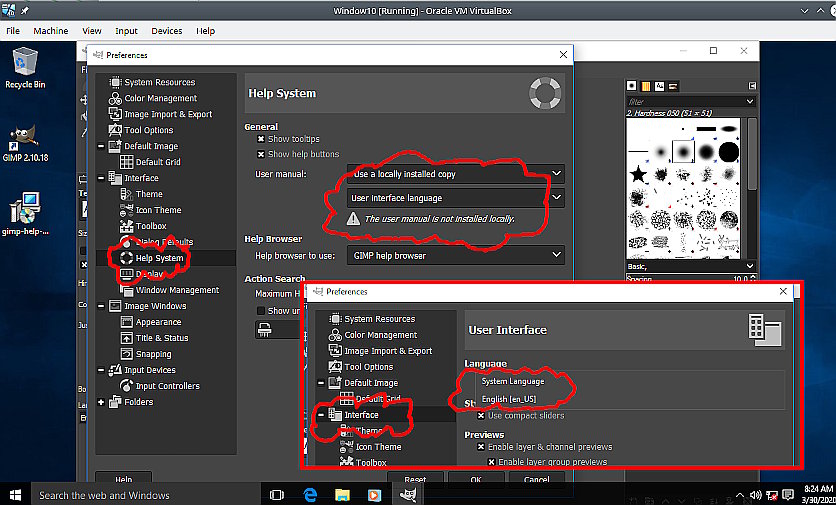Choose English [en_US] in the Language list
This screenshot has width=836, height=505.
coord(509,399)
